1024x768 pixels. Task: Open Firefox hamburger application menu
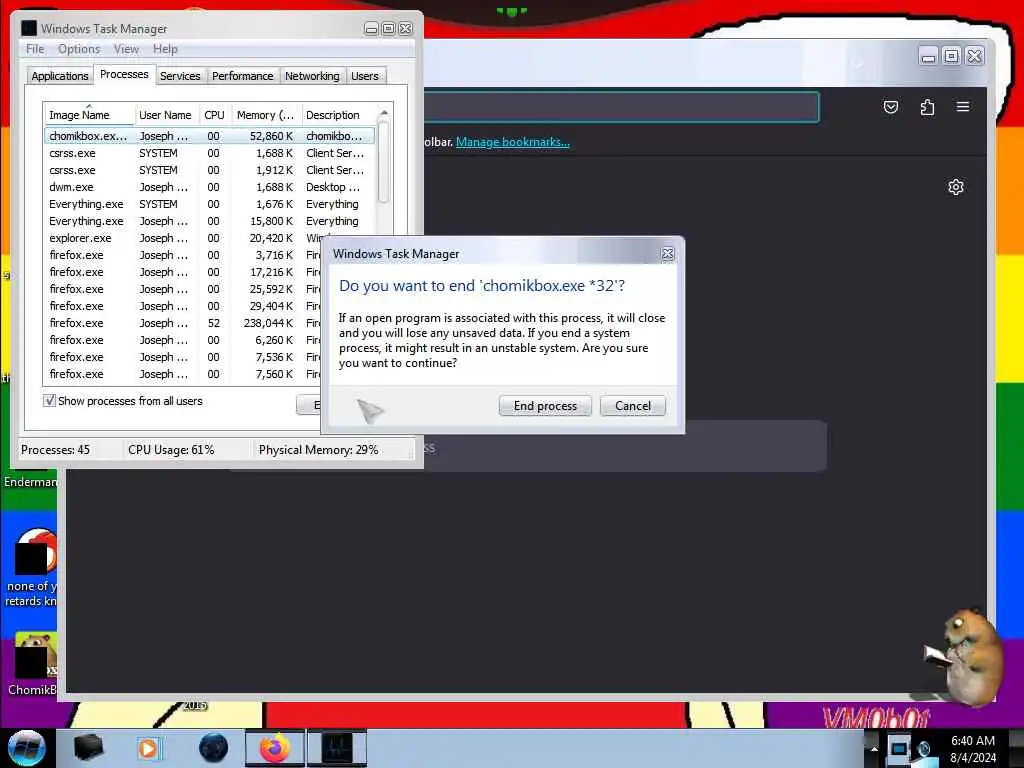click(963, 106)
